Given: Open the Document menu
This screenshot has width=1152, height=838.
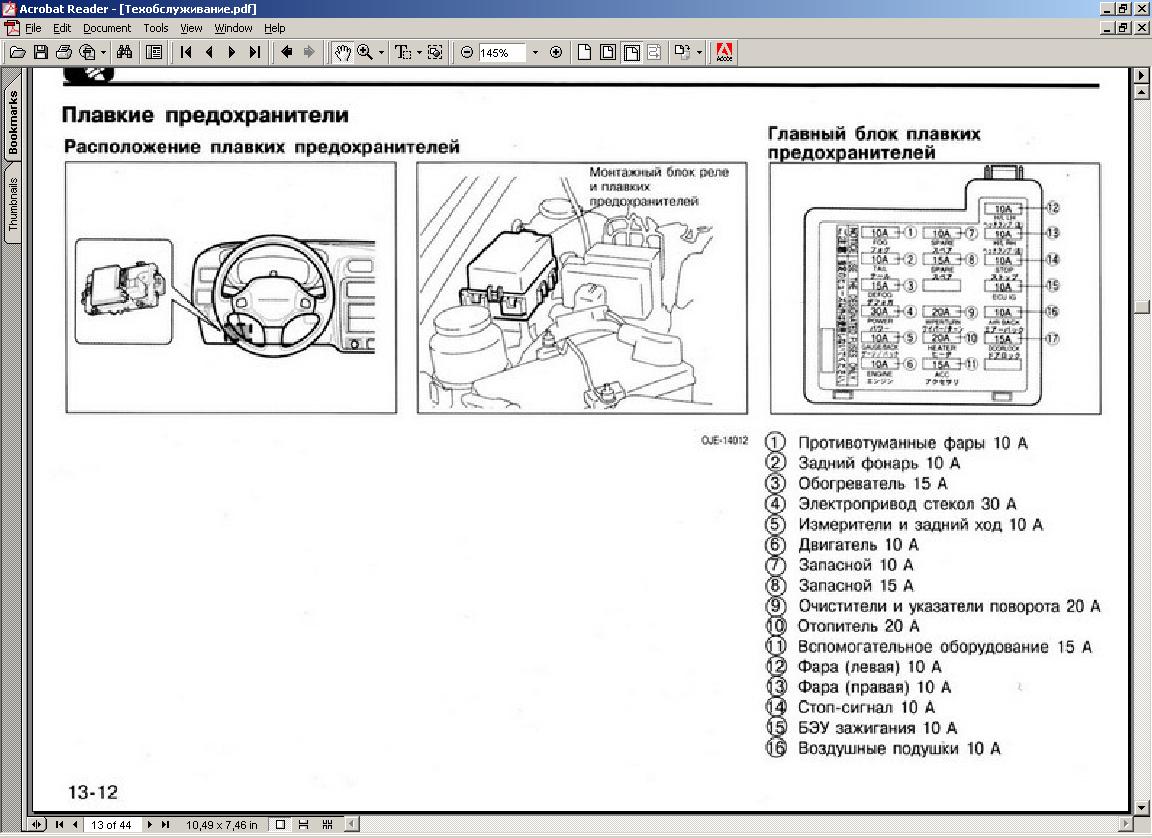Looking at the screenshot, I should click(106, 28).
